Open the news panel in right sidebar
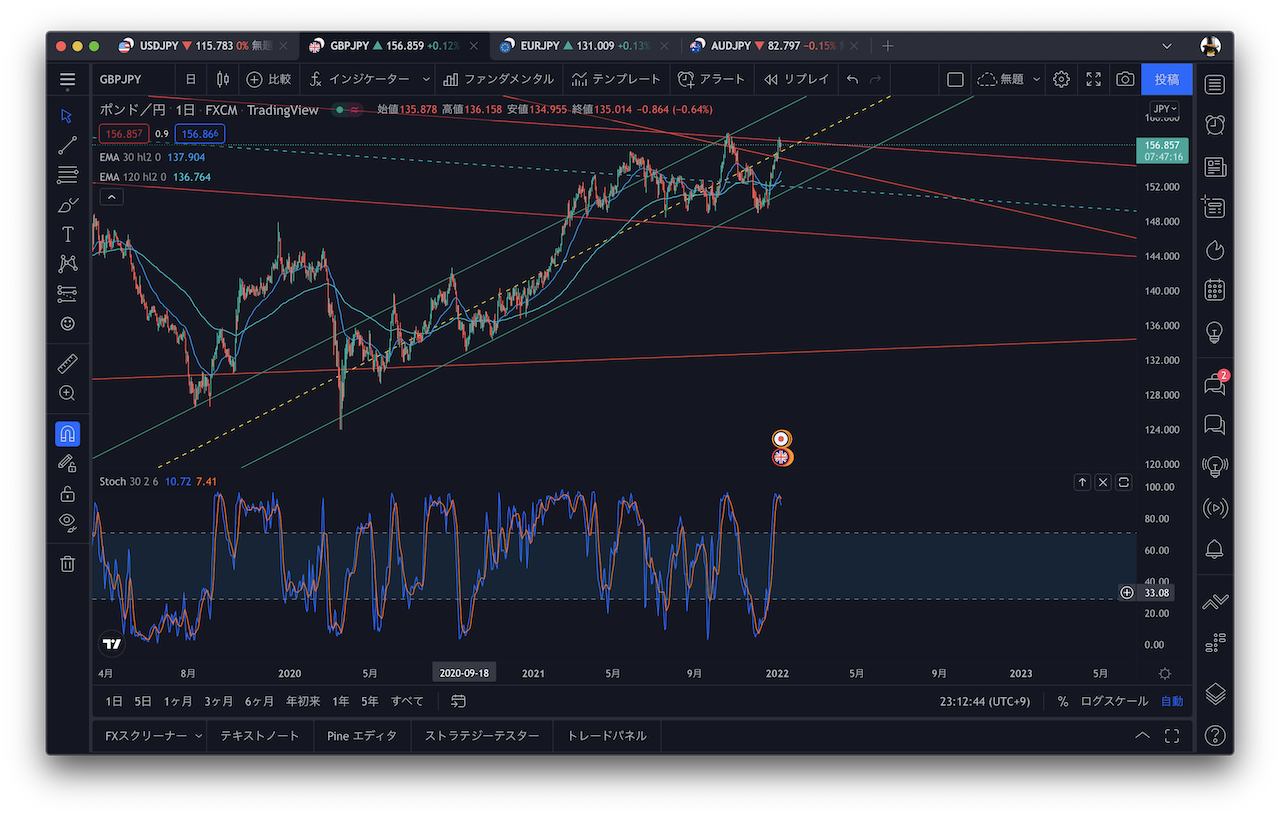 [1215, 167]
